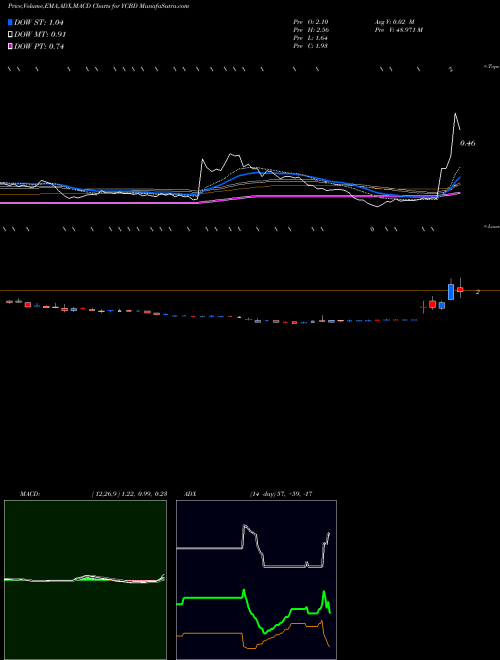Select the 'Pre C: 1.93' close value
The height and width of the screenshot is (660, 500).
[311, 46]
